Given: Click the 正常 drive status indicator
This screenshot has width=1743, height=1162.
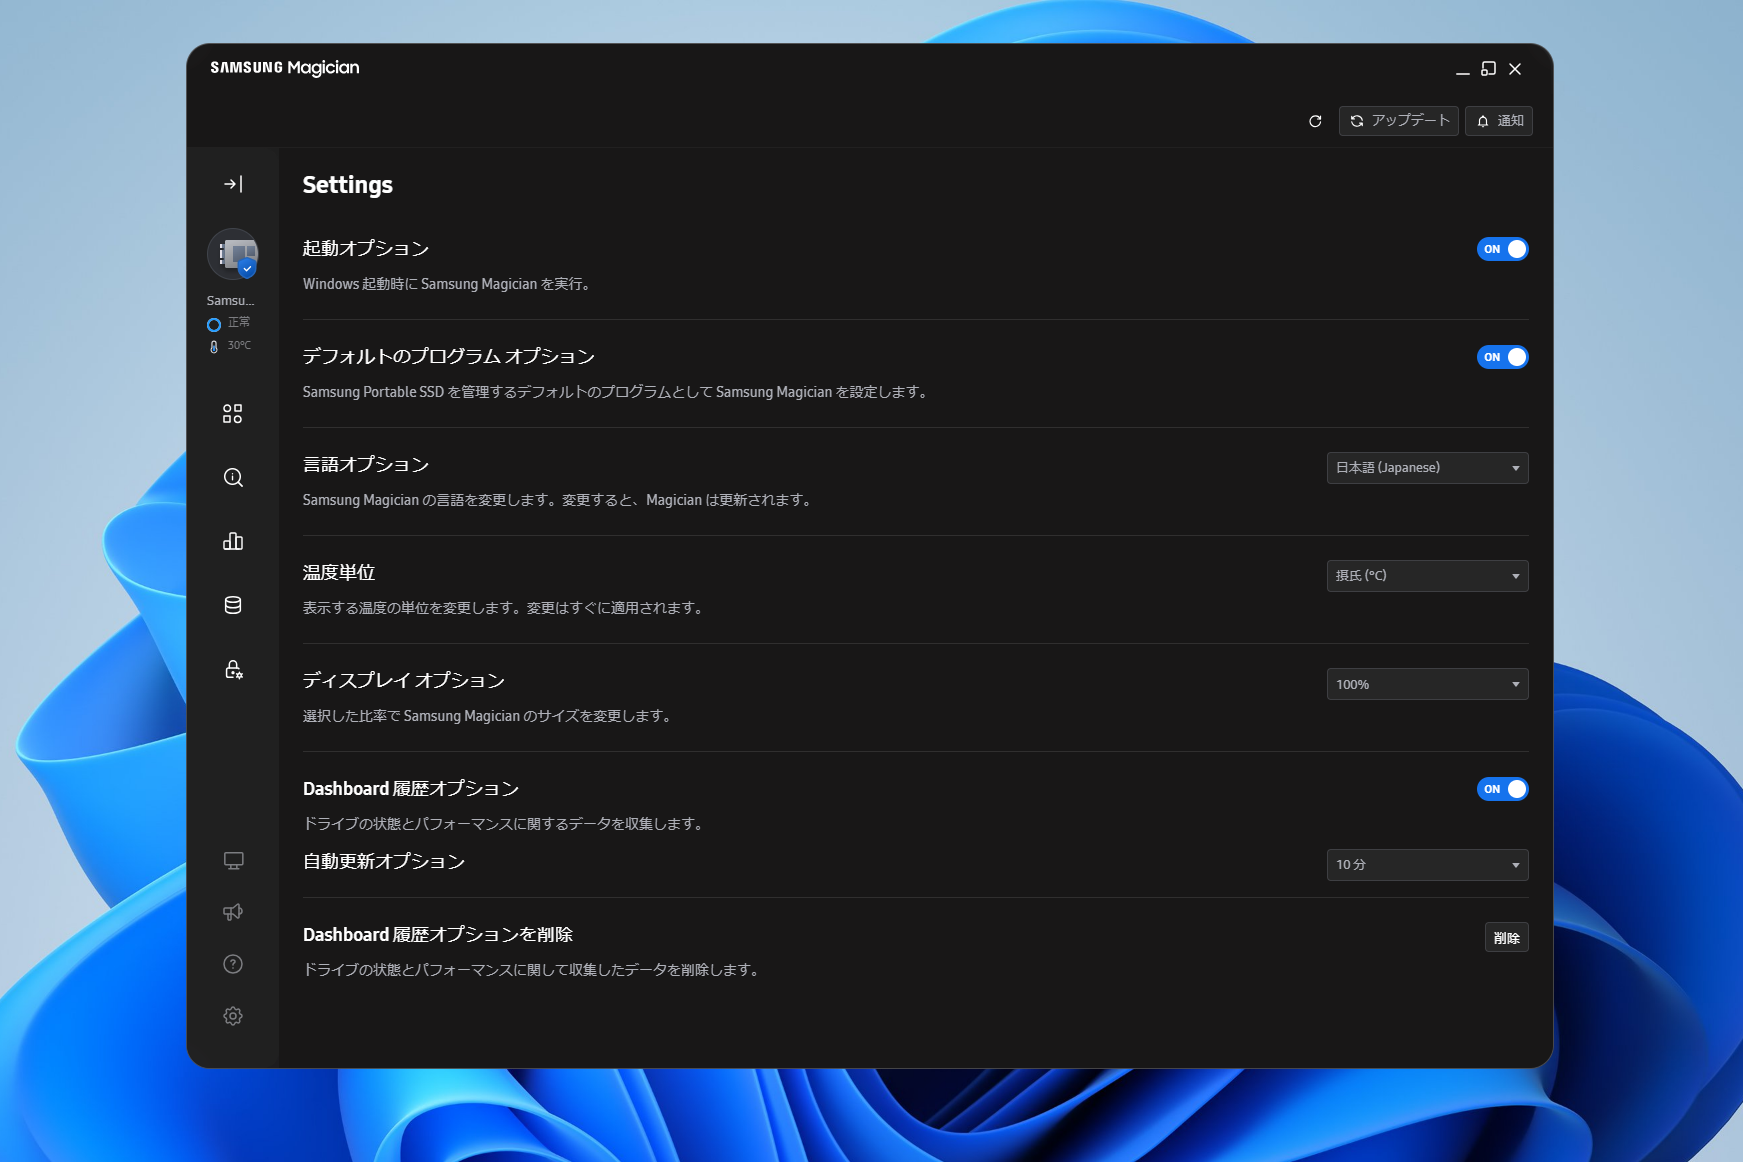Looking at the screenshot, I should click(229, 323).
